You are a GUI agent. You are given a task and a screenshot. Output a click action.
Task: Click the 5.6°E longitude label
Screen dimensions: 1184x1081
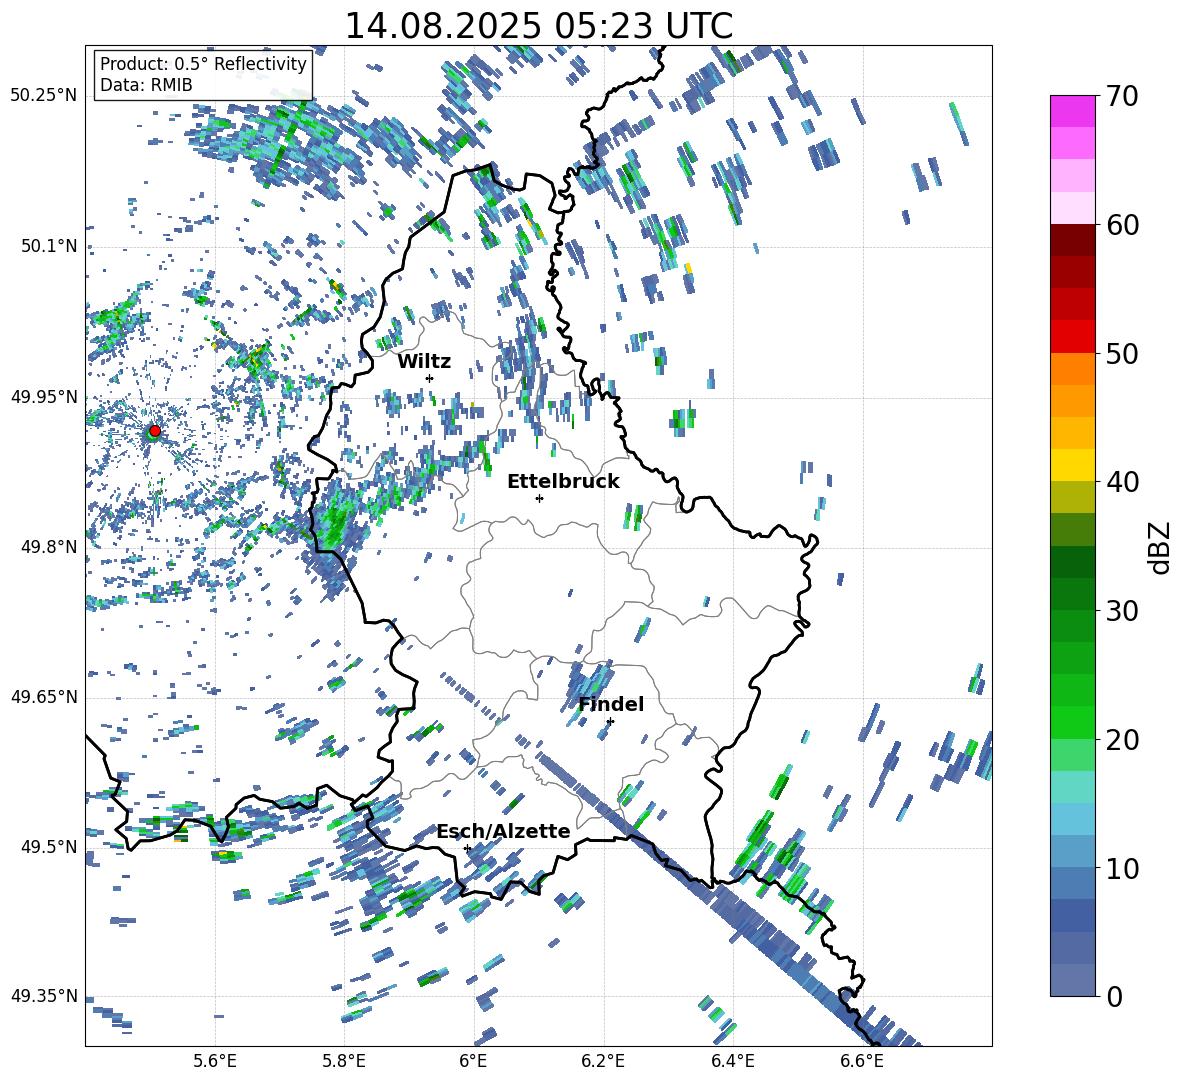[214, 1061]
